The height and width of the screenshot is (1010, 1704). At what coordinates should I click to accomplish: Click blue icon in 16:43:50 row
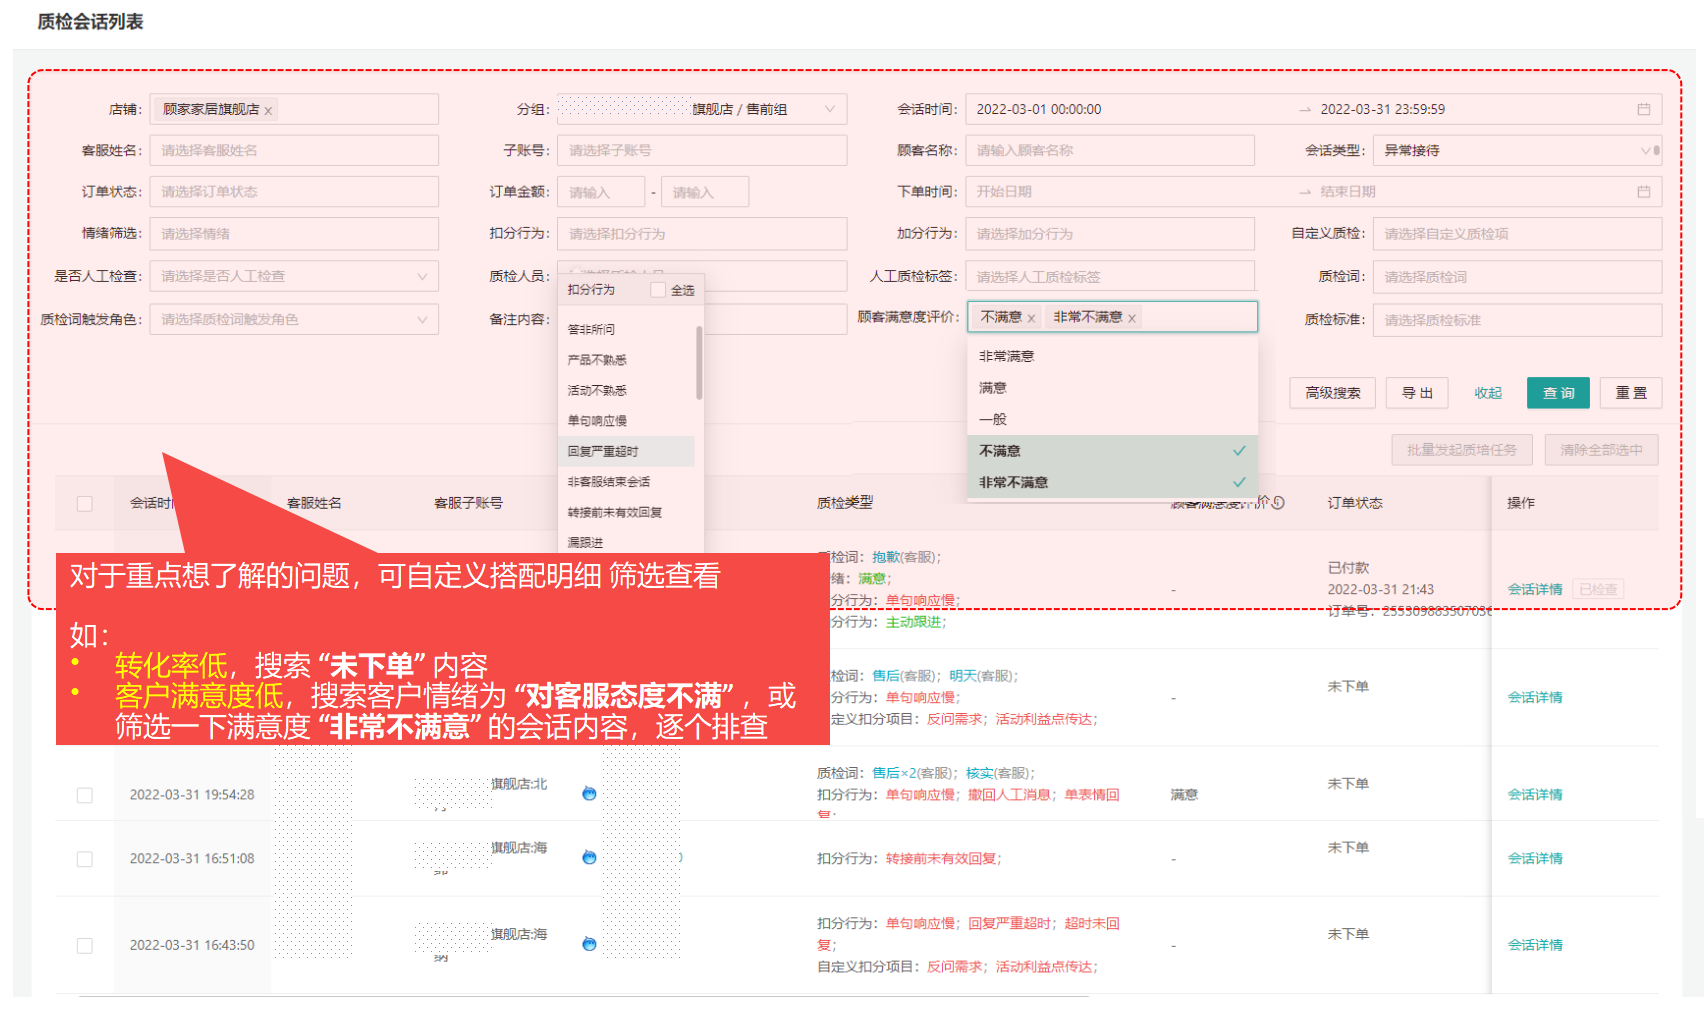(x=589, y=944)
